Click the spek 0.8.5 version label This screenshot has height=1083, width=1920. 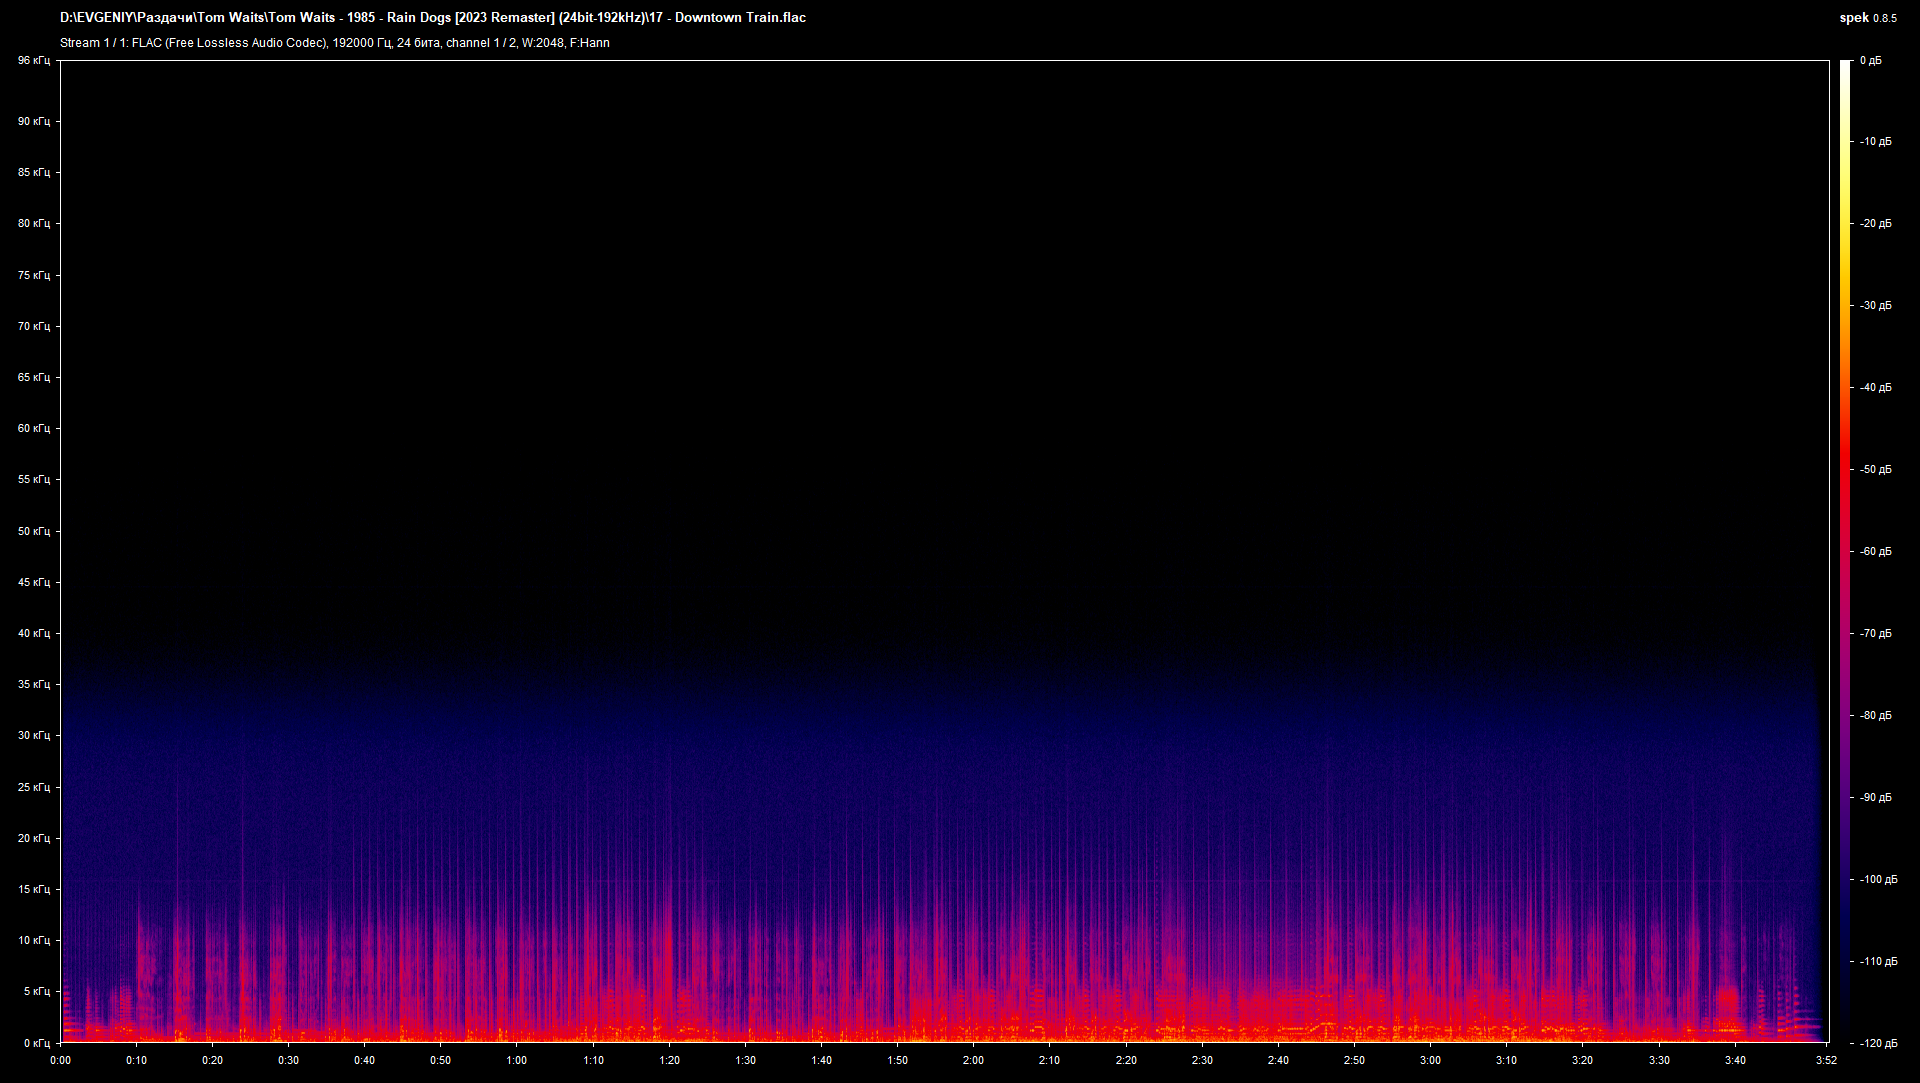pyautogui.click(x=1868, y=17)
